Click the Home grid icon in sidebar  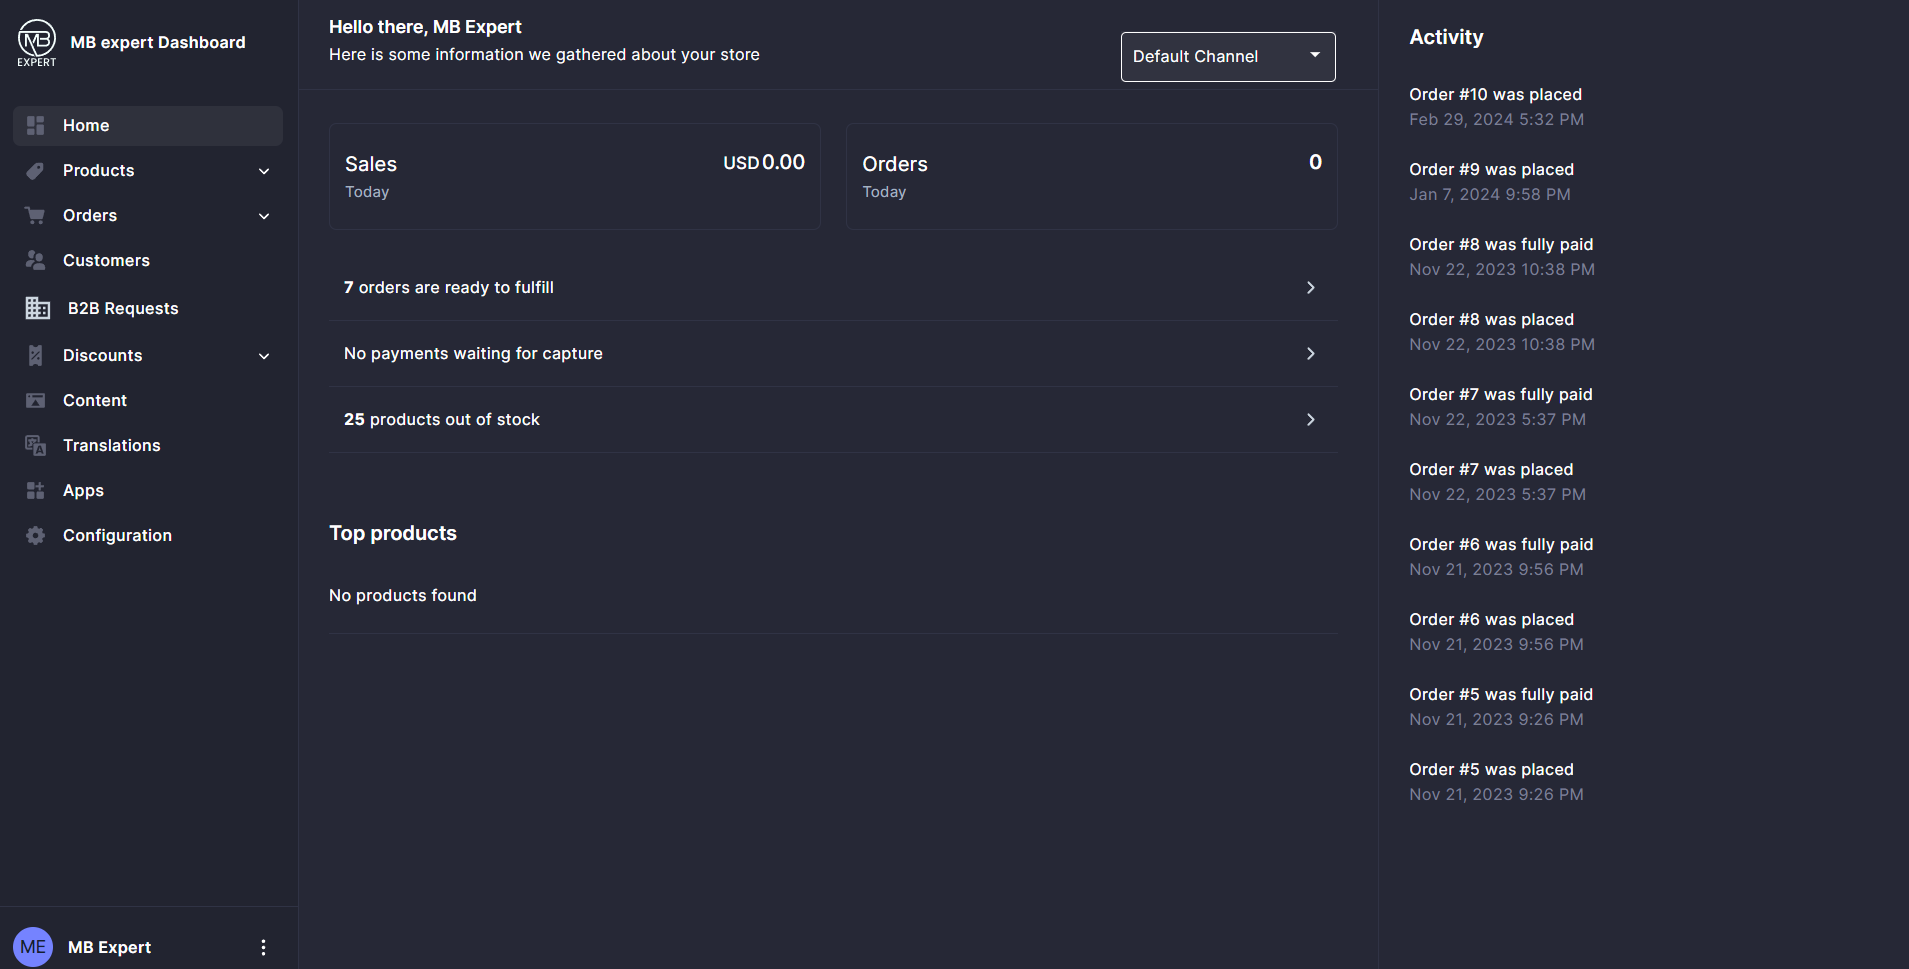click(35, 125)
